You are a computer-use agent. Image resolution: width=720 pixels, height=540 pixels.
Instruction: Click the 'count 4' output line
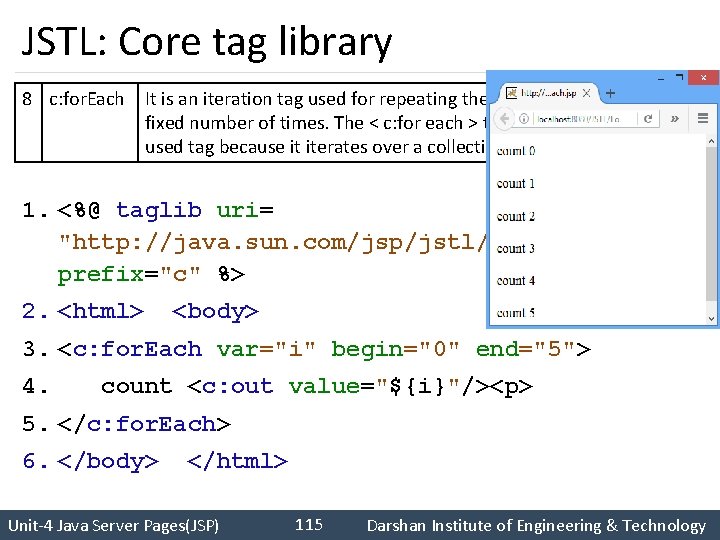516,281
